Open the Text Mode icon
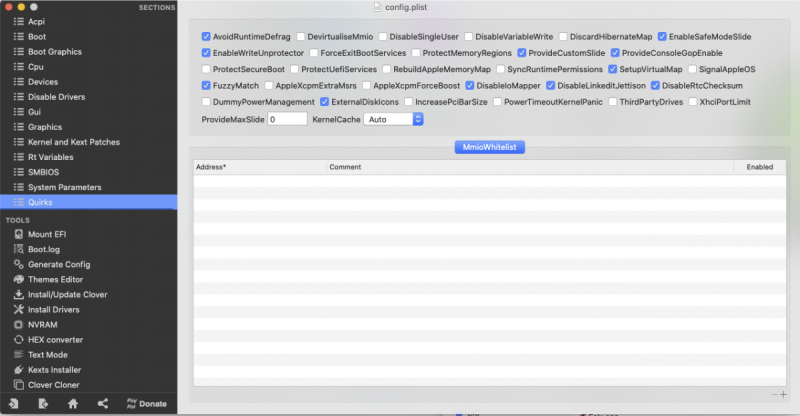 pyautogui.click(x=19, y=355)
